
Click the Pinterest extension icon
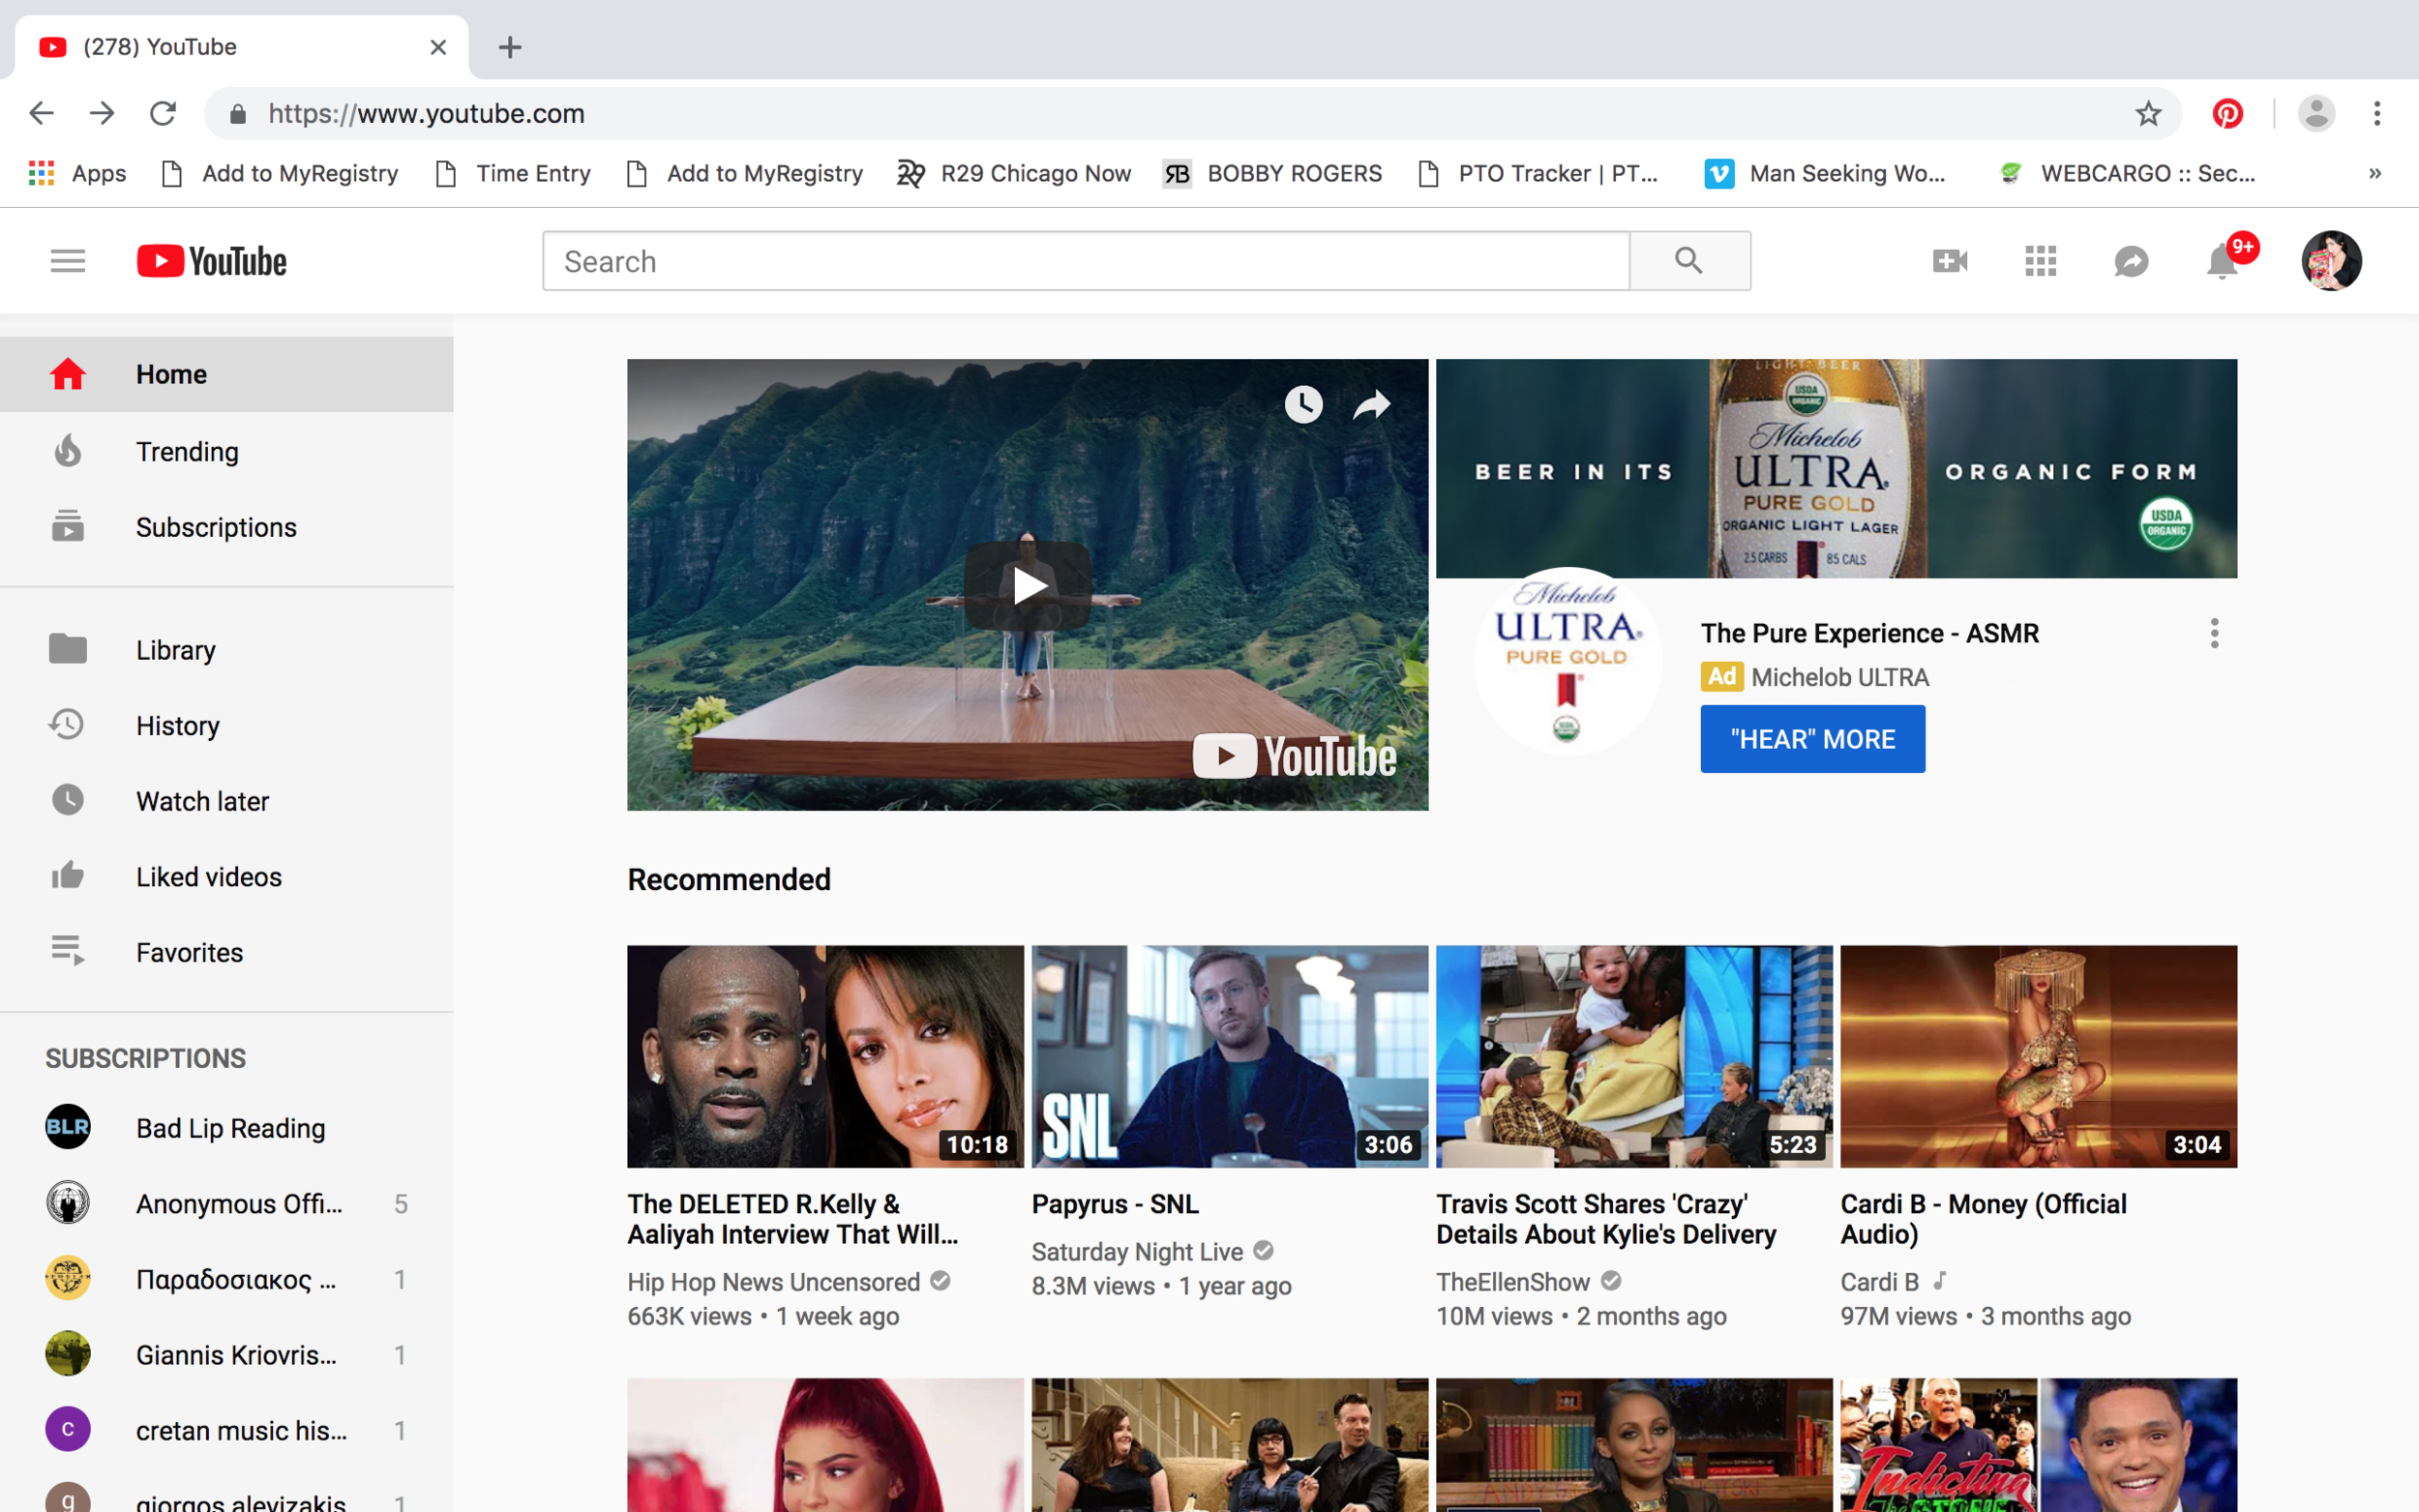pyautogui.click(x=2227, y=113)
